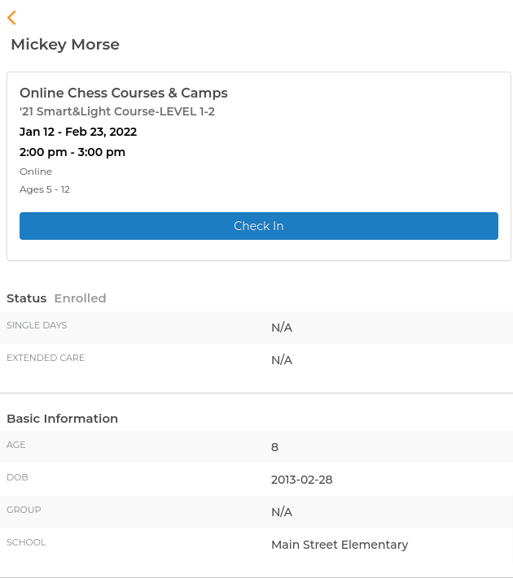Select the Jan 12 - Feb 23, 2022 dates
513x578 pixels.
[x=78, y=132]
